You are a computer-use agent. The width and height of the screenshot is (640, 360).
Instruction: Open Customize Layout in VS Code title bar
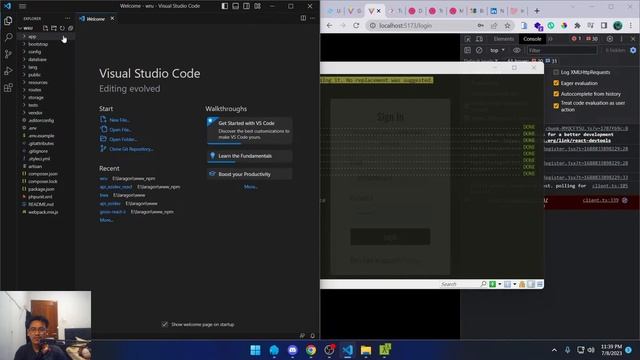(258, 6)
